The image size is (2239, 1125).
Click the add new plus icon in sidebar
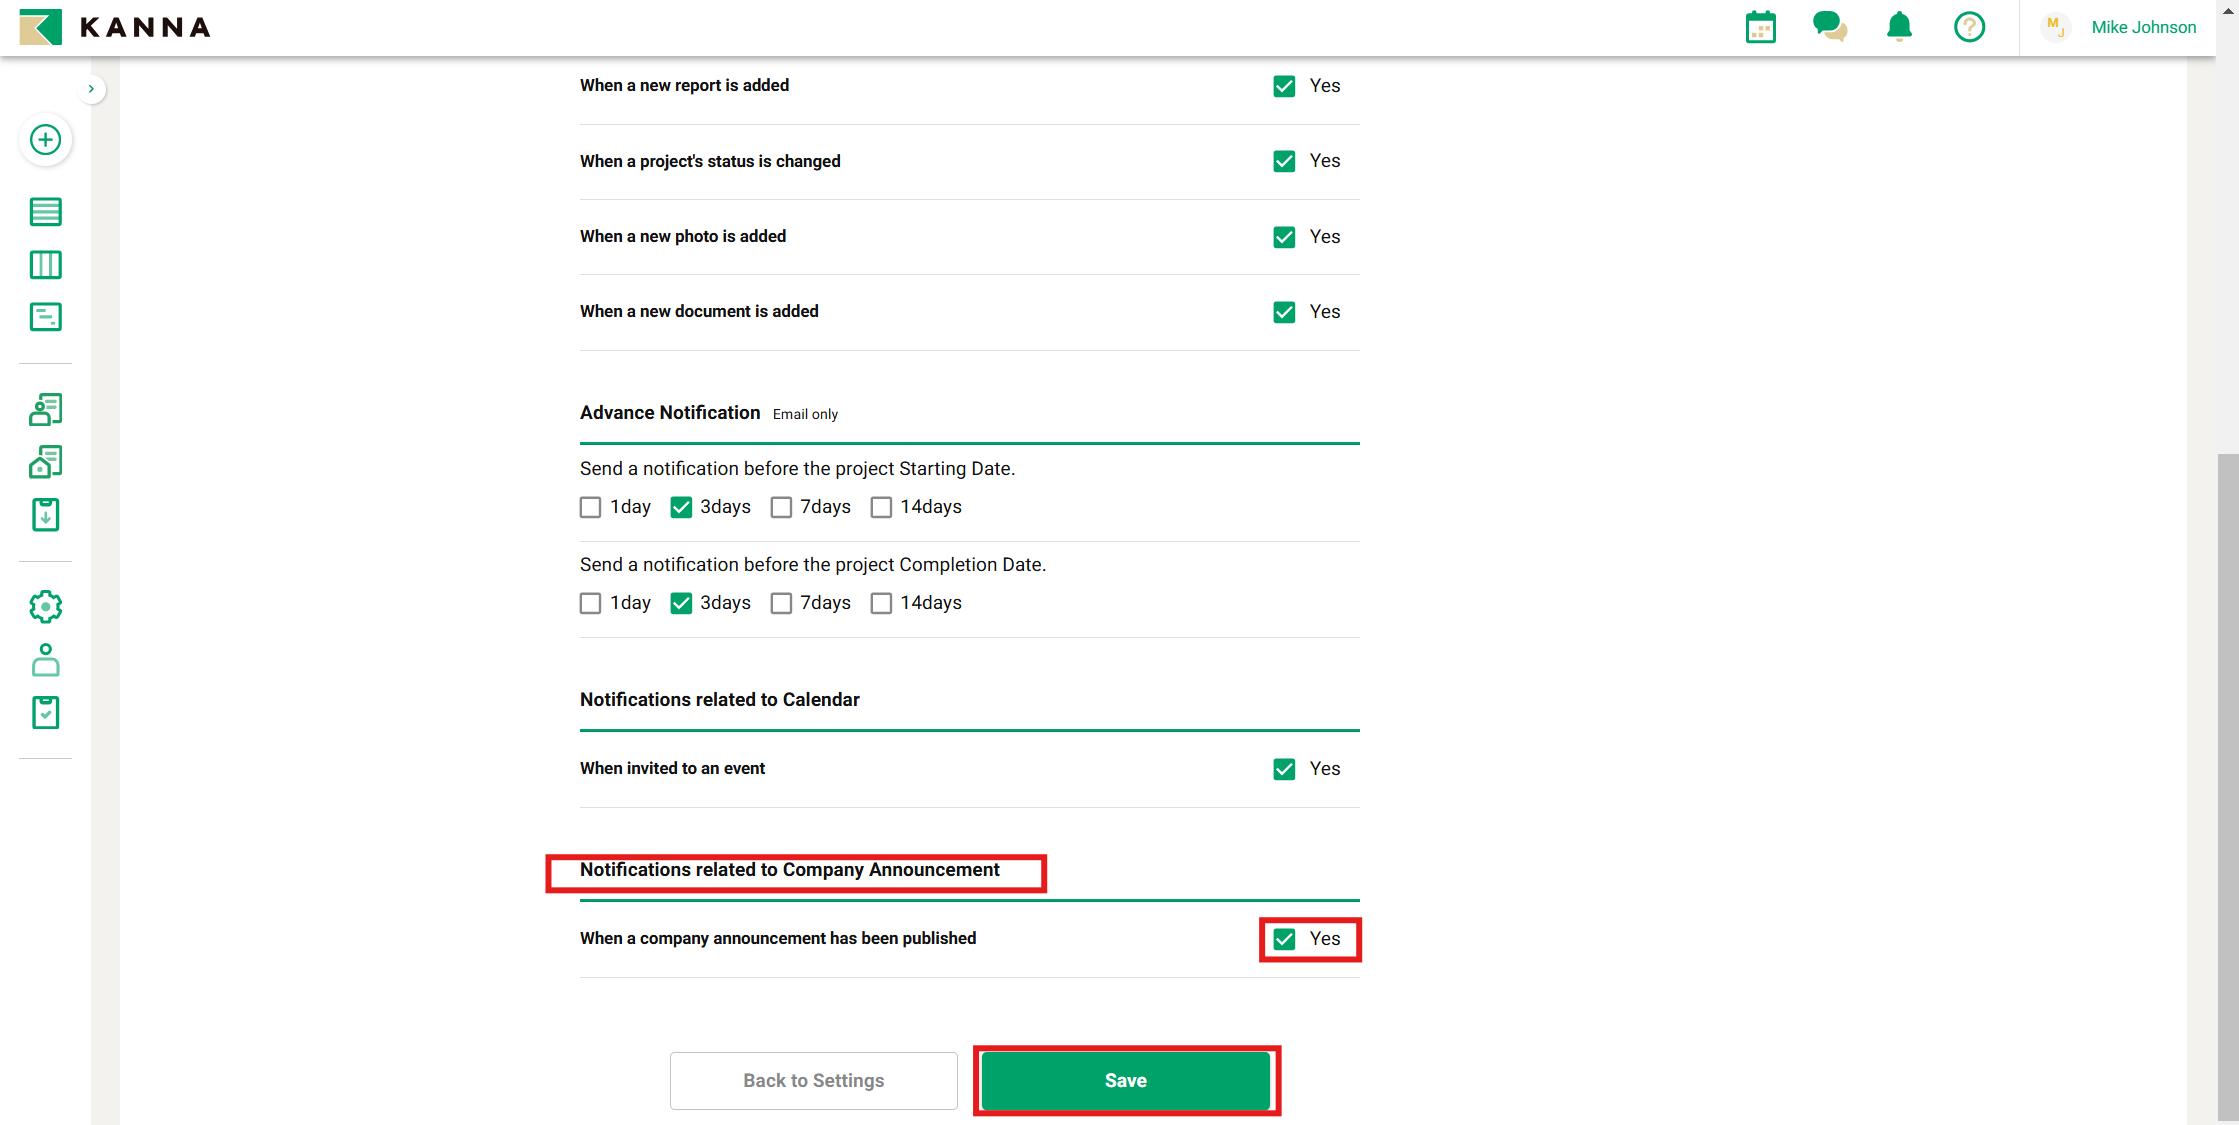(x=45, y=140)
